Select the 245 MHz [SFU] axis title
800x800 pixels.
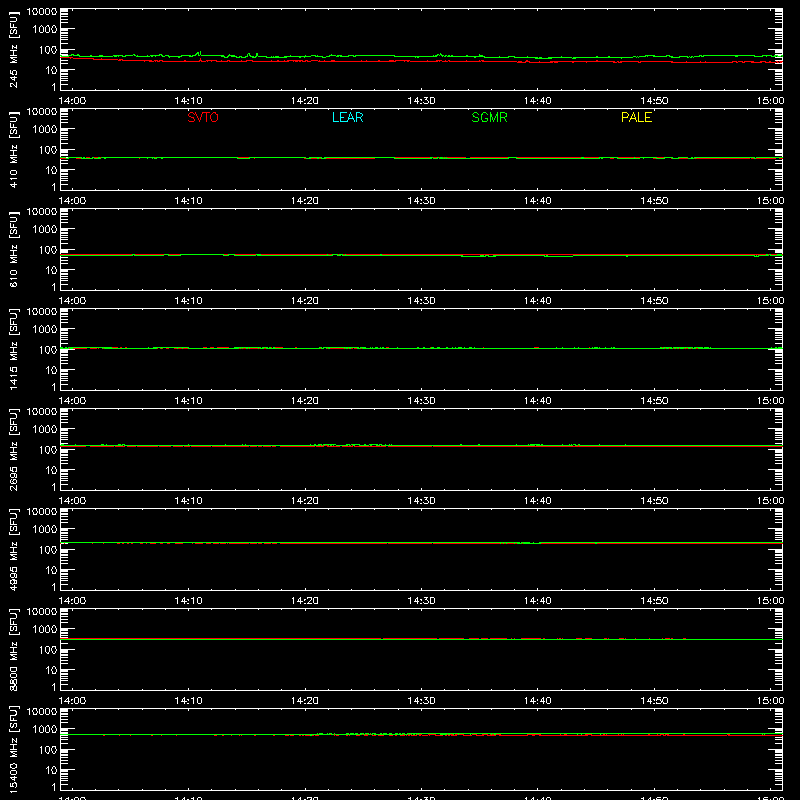14,49
